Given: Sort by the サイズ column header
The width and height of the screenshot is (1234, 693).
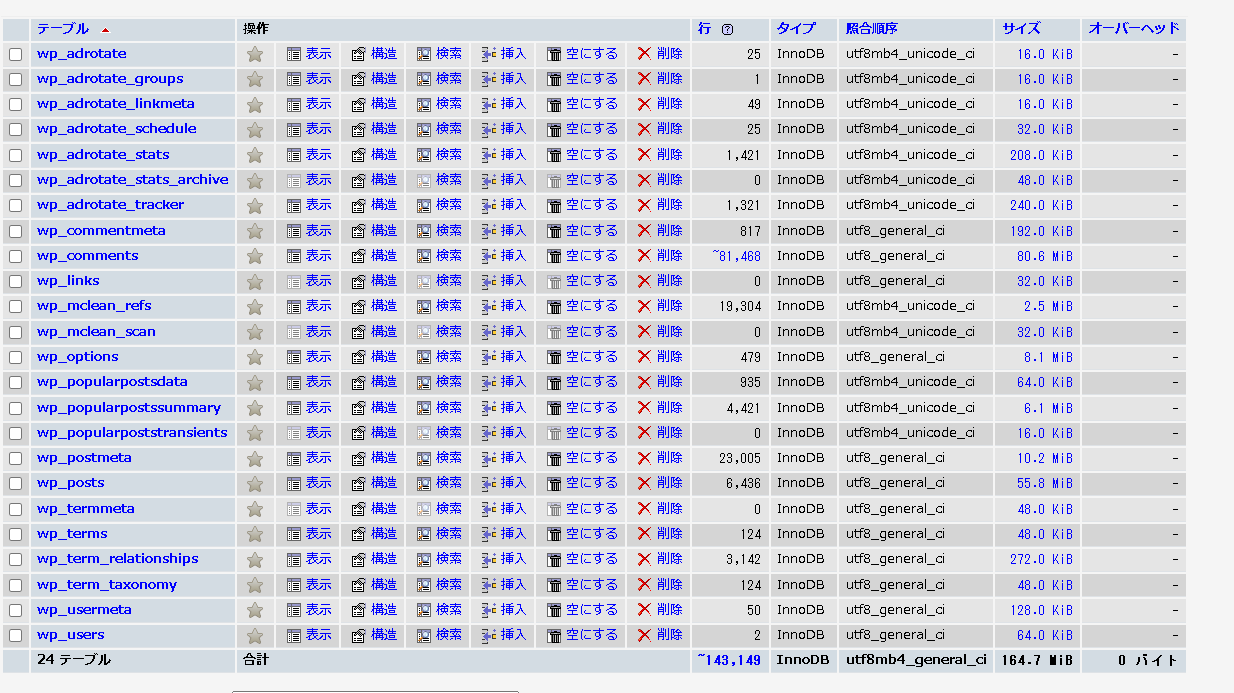Looking at the screenshot, I should (1021, 29).
